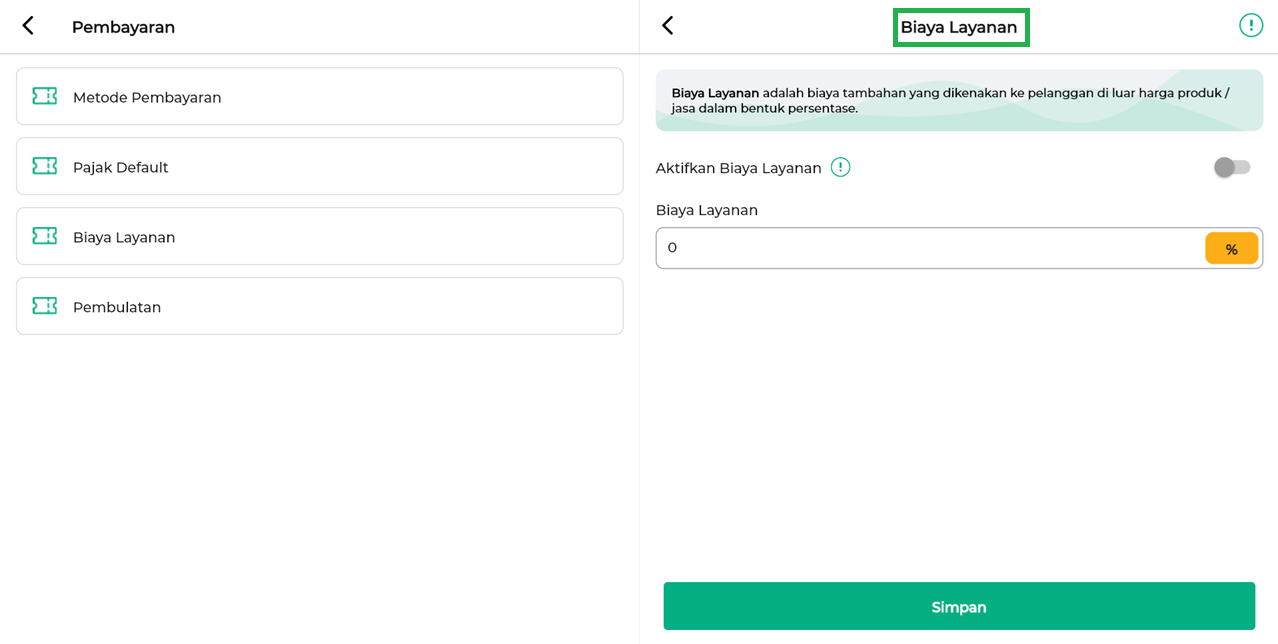Image resolution: width=1278 pixels, height=644 pixels.
Task: Click the back arrow beside Biaya Layanan title
Action: (668, 26)
